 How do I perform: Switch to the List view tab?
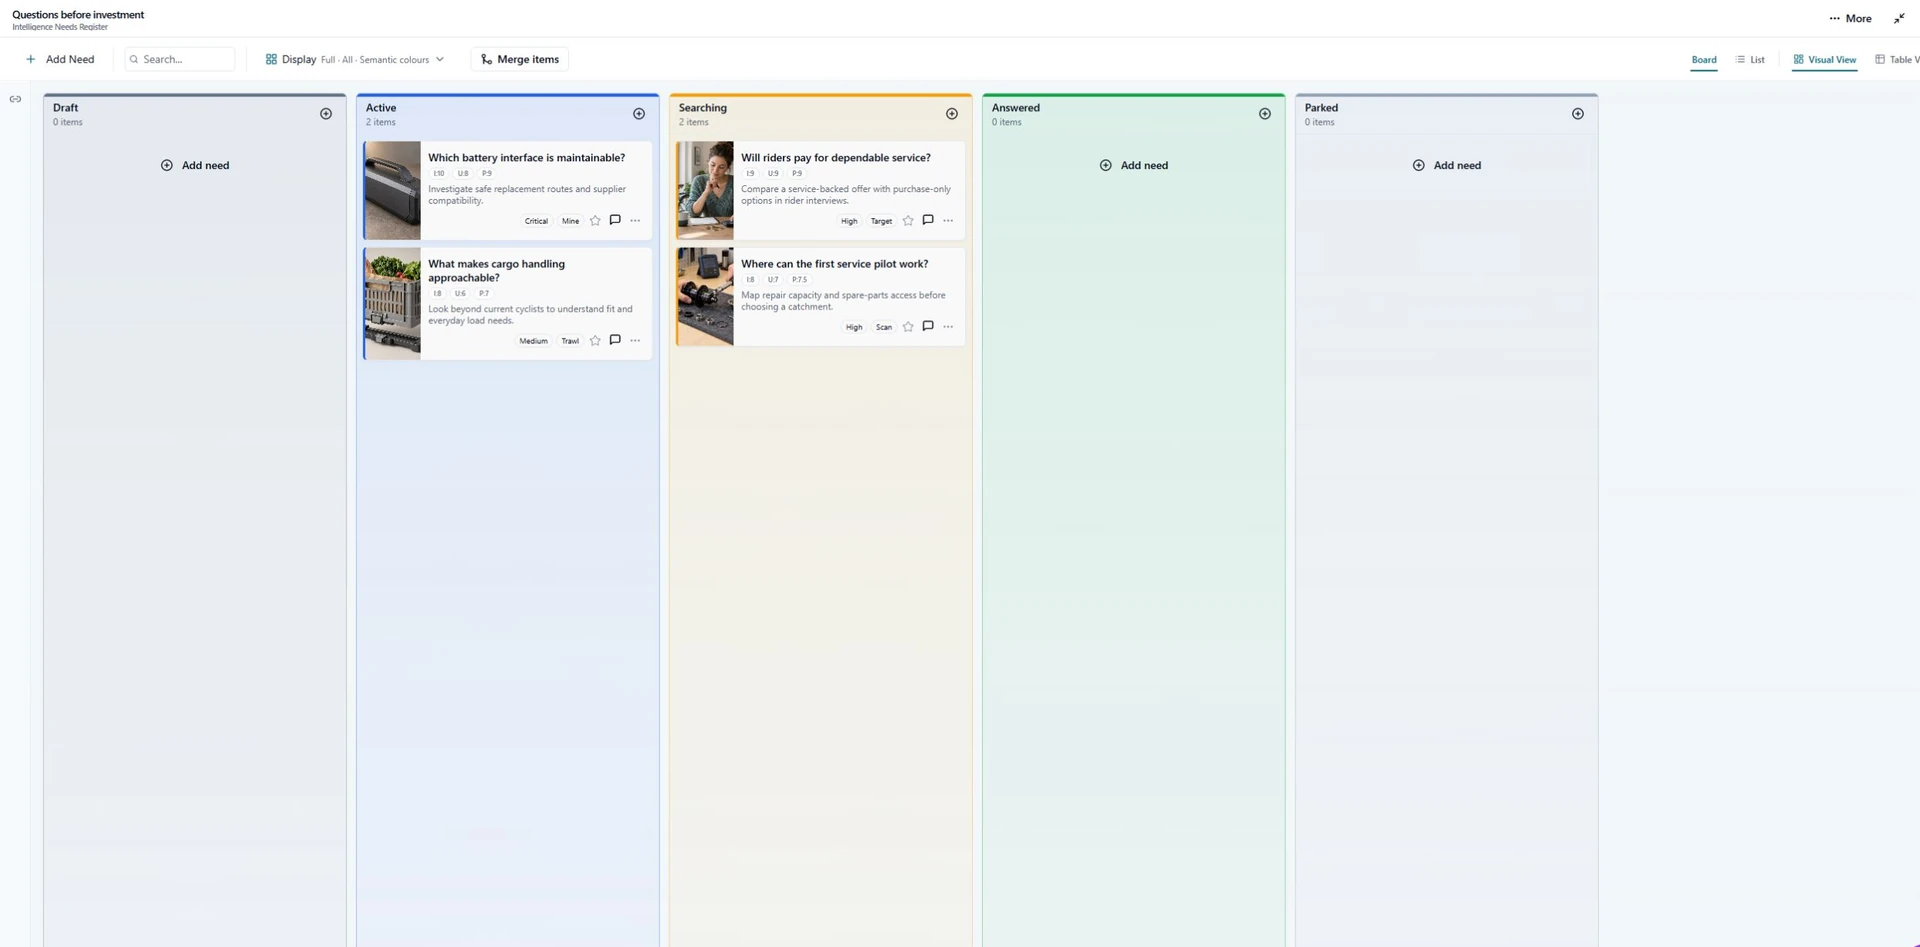point(1750,60)
